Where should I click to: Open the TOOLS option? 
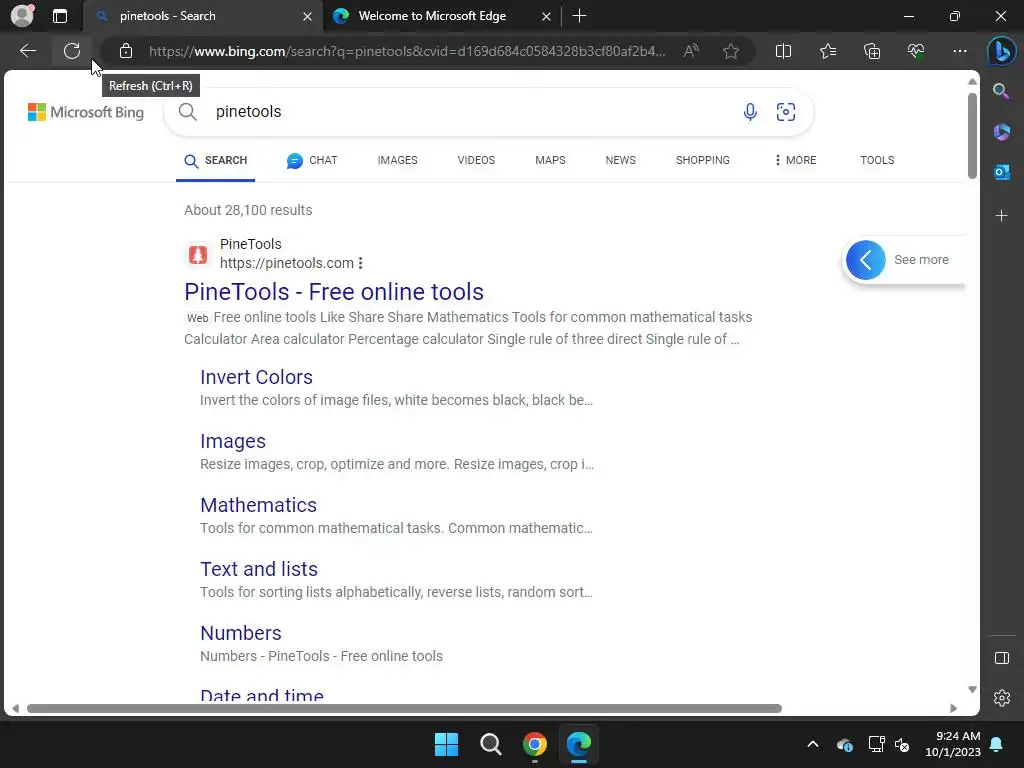[x=877, y=161]
